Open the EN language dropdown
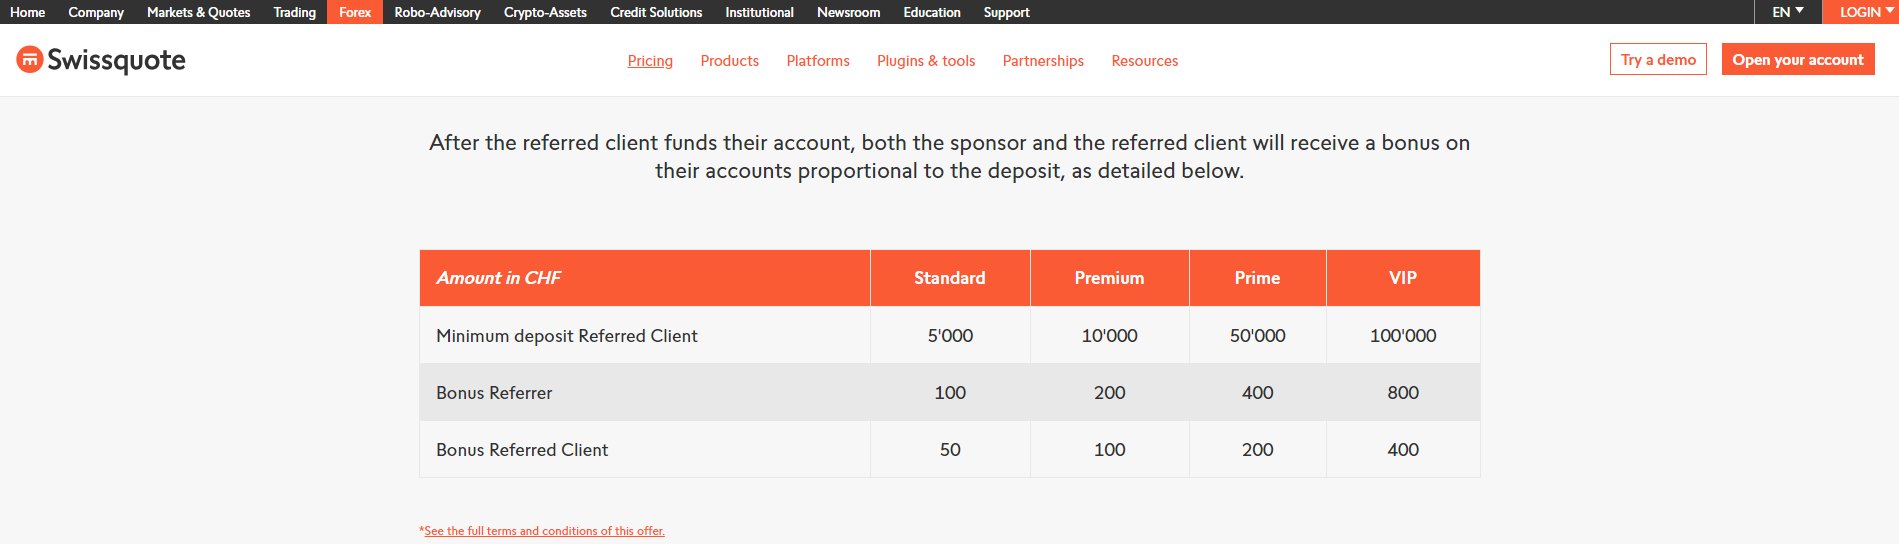Image resolution: width=1899 pixels, height=544 pixels. pyautogui.click(x=1788, y=12)
